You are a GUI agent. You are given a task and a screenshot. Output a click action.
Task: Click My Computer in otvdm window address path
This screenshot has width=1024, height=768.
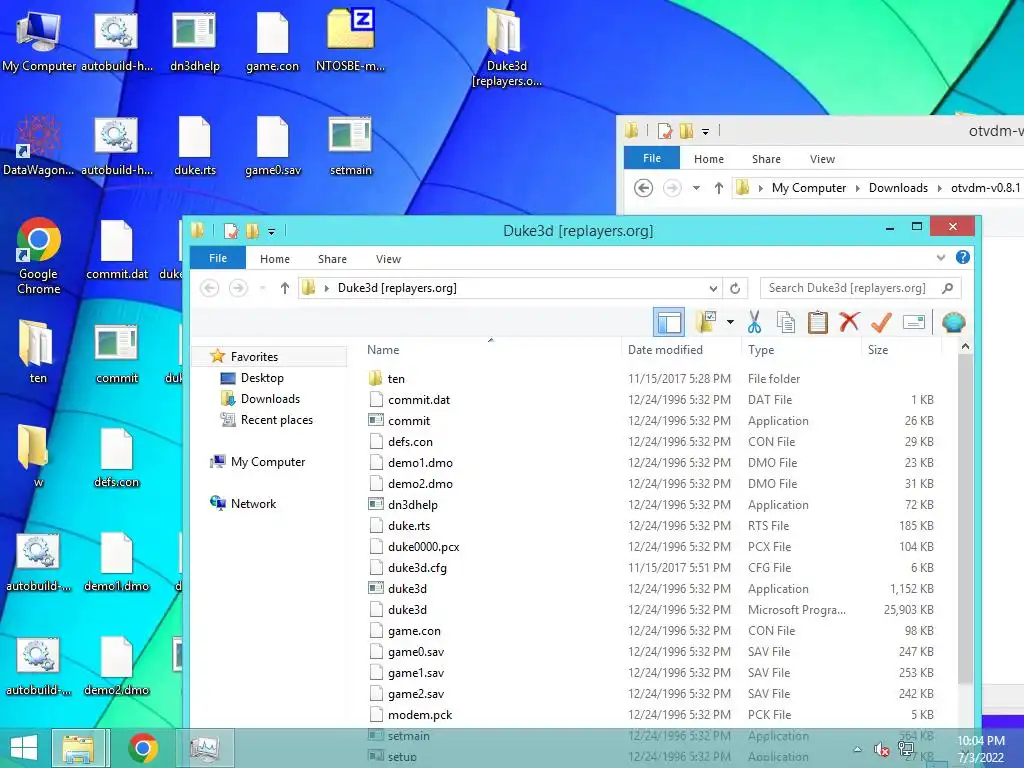click(808, 188)
